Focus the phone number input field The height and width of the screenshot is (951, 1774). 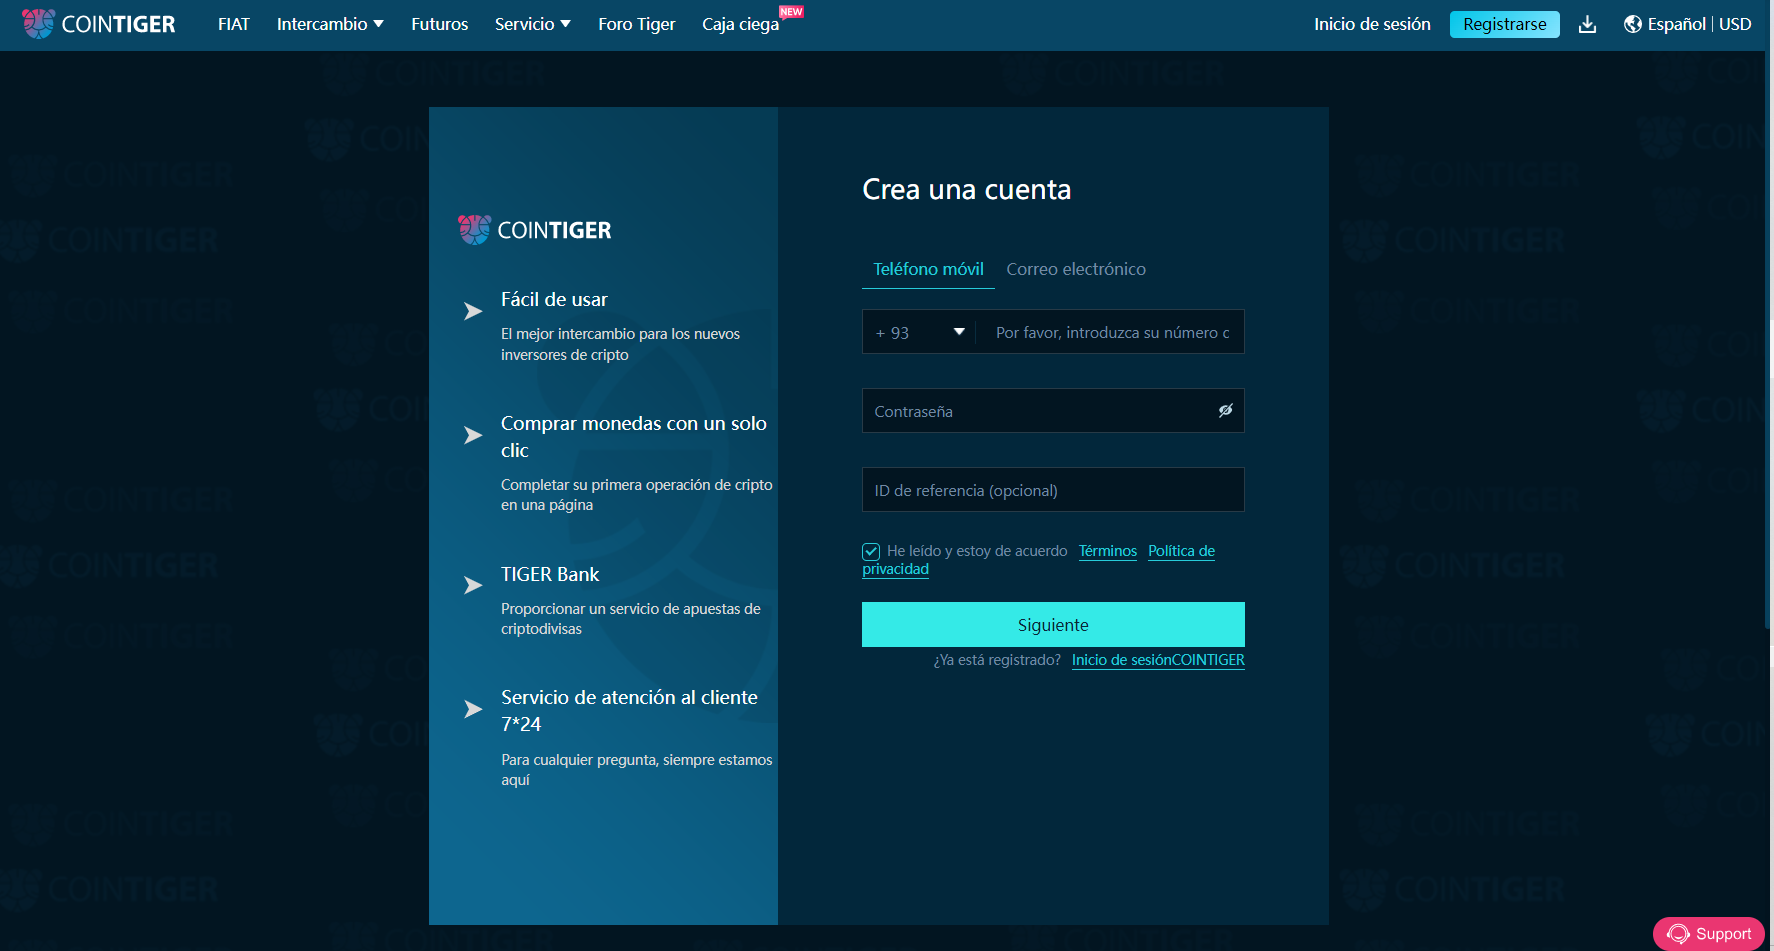coord(1112,332)
